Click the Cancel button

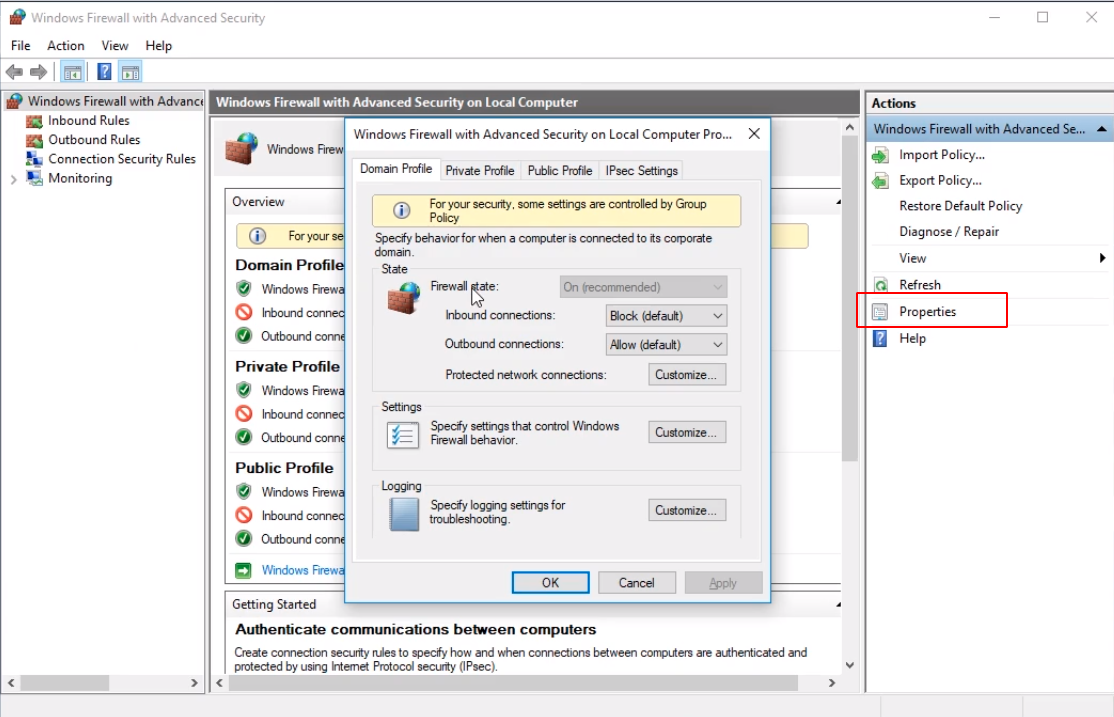tap(637, 583)
